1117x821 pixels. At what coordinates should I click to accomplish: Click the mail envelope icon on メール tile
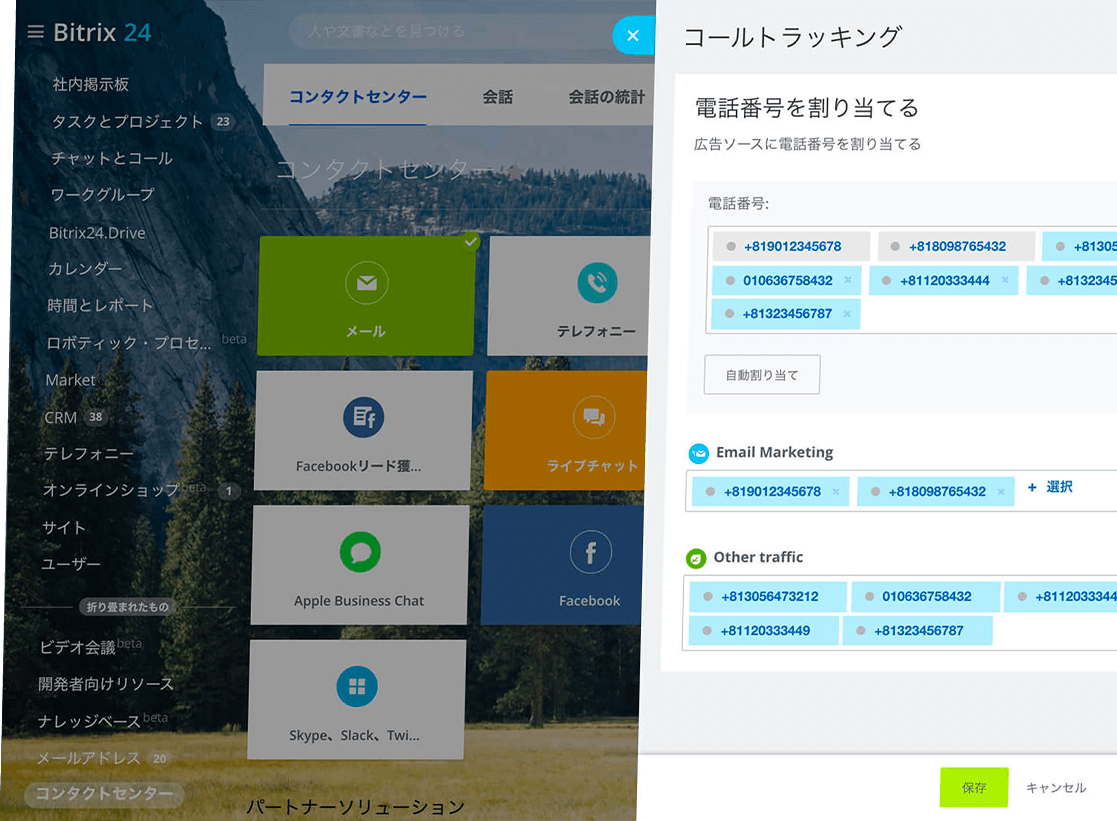point(366,283)
